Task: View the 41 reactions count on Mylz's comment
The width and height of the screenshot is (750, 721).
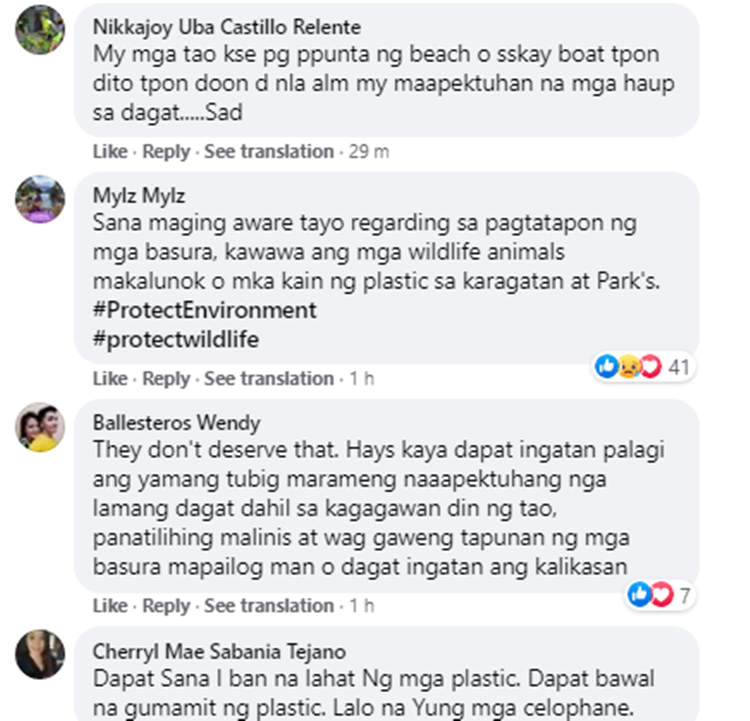Action: [x=679, y=367]
